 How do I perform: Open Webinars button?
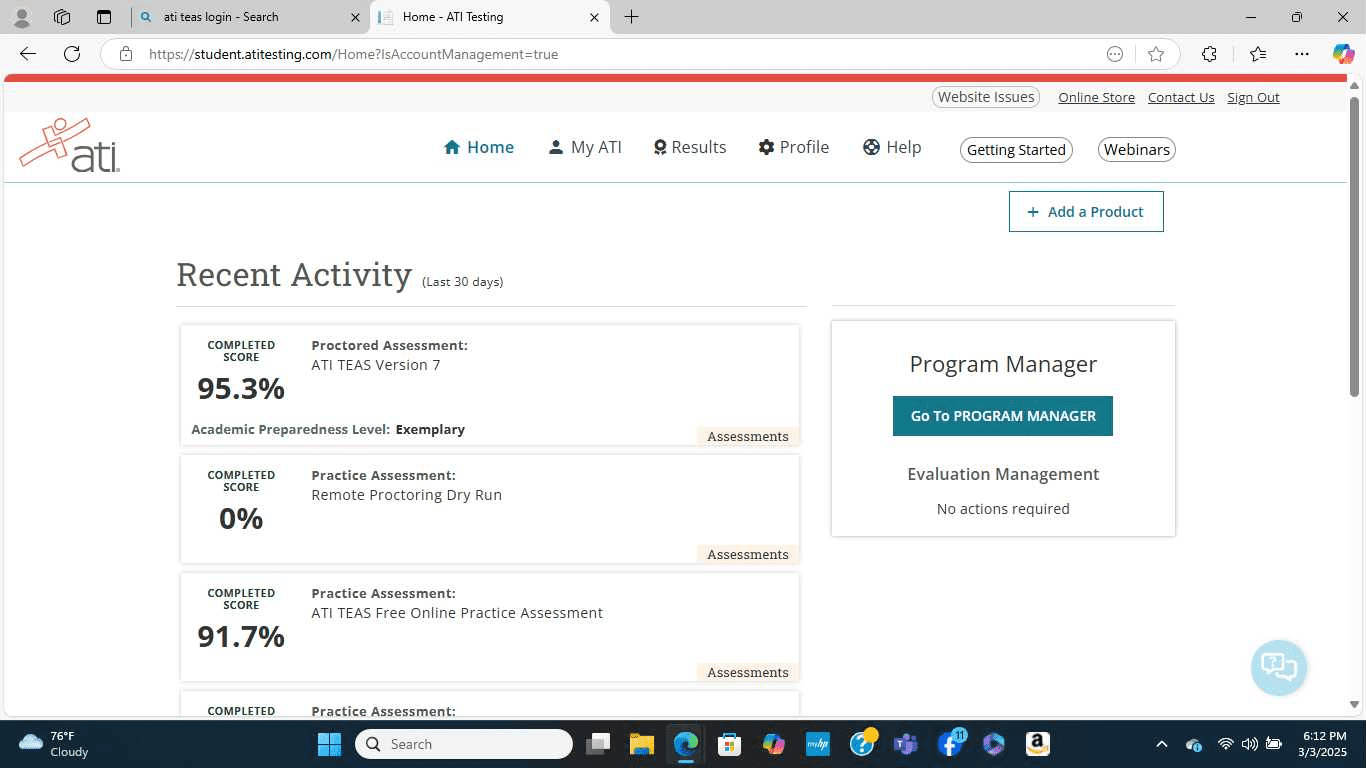point(1136,150)
